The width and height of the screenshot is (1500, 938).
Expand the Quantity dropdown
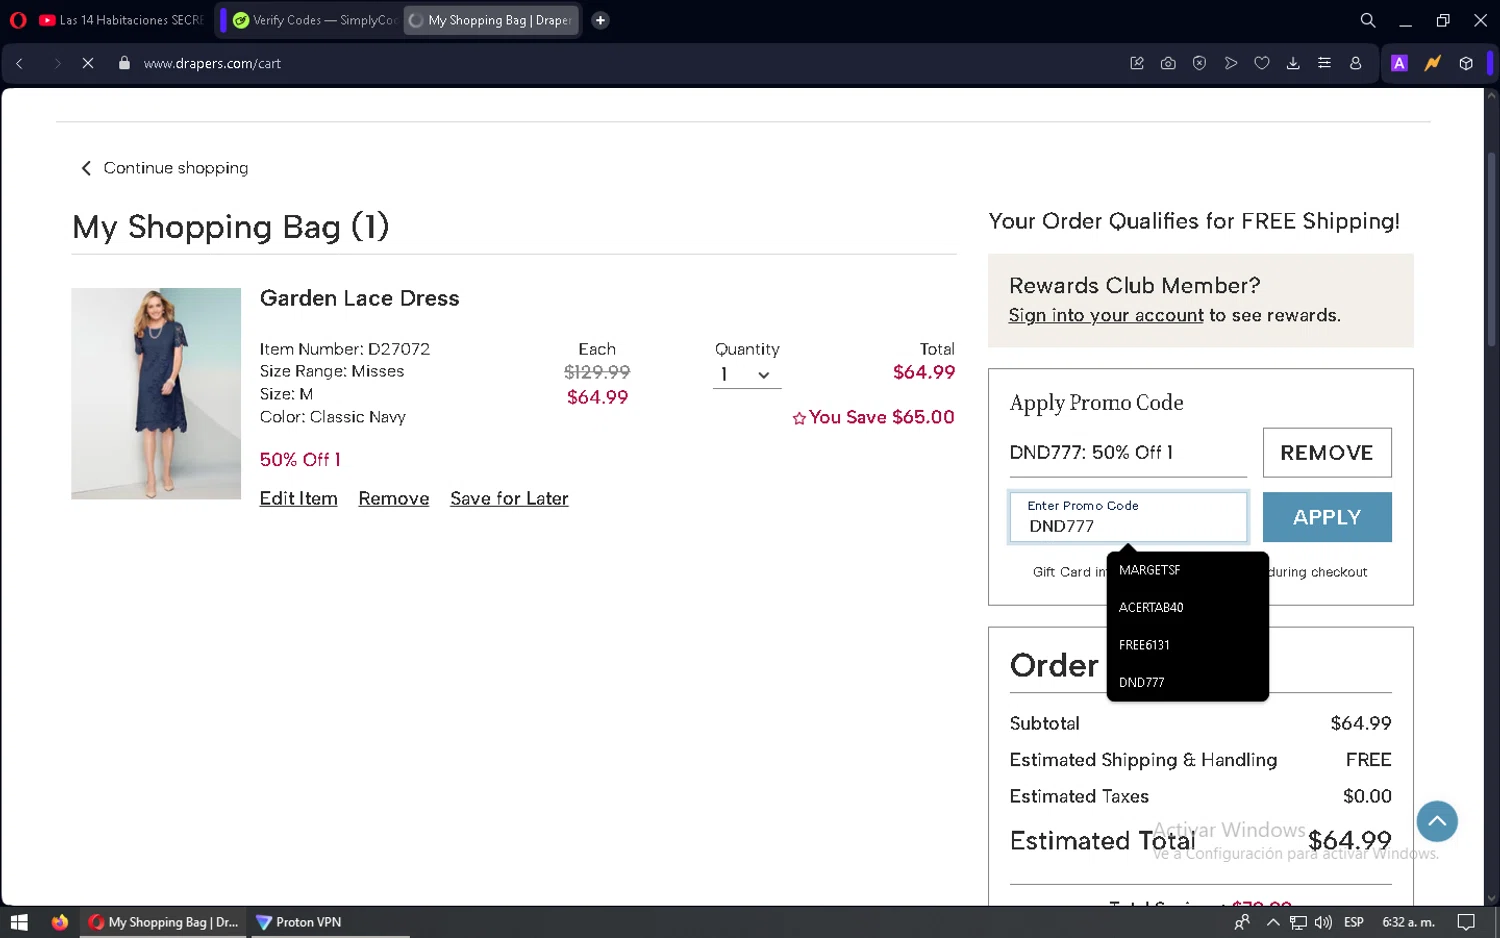[746, 375]
